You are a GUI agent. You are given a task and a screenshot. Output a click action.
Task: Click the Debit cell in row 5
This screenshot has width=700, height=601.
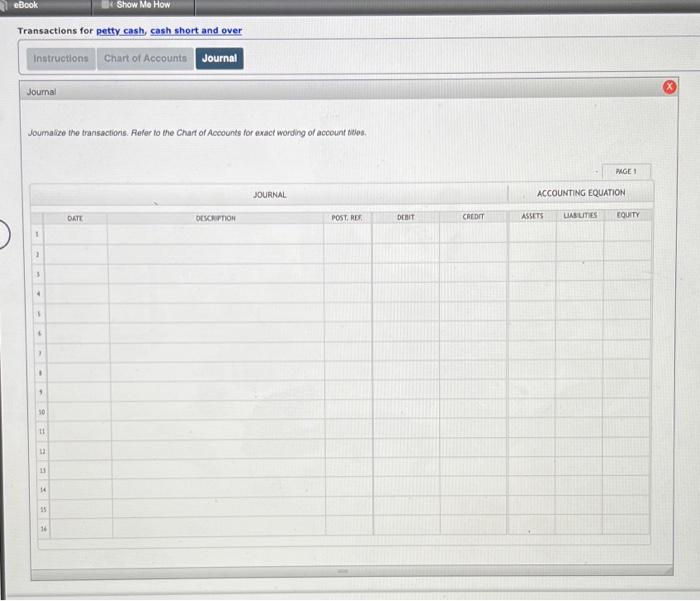pyautogui.click(x=406, y=312)
